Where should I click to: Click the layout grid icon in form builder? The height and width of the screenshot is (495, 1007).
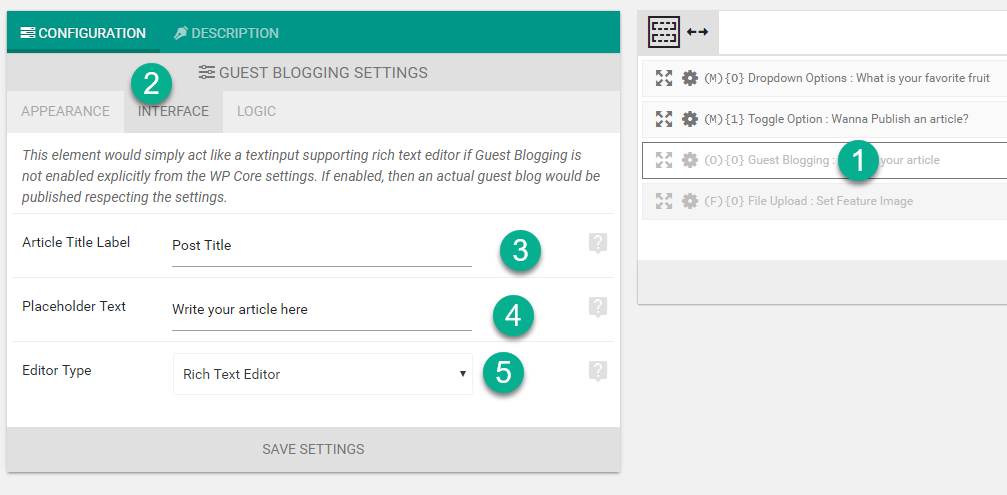pos(664,31)
